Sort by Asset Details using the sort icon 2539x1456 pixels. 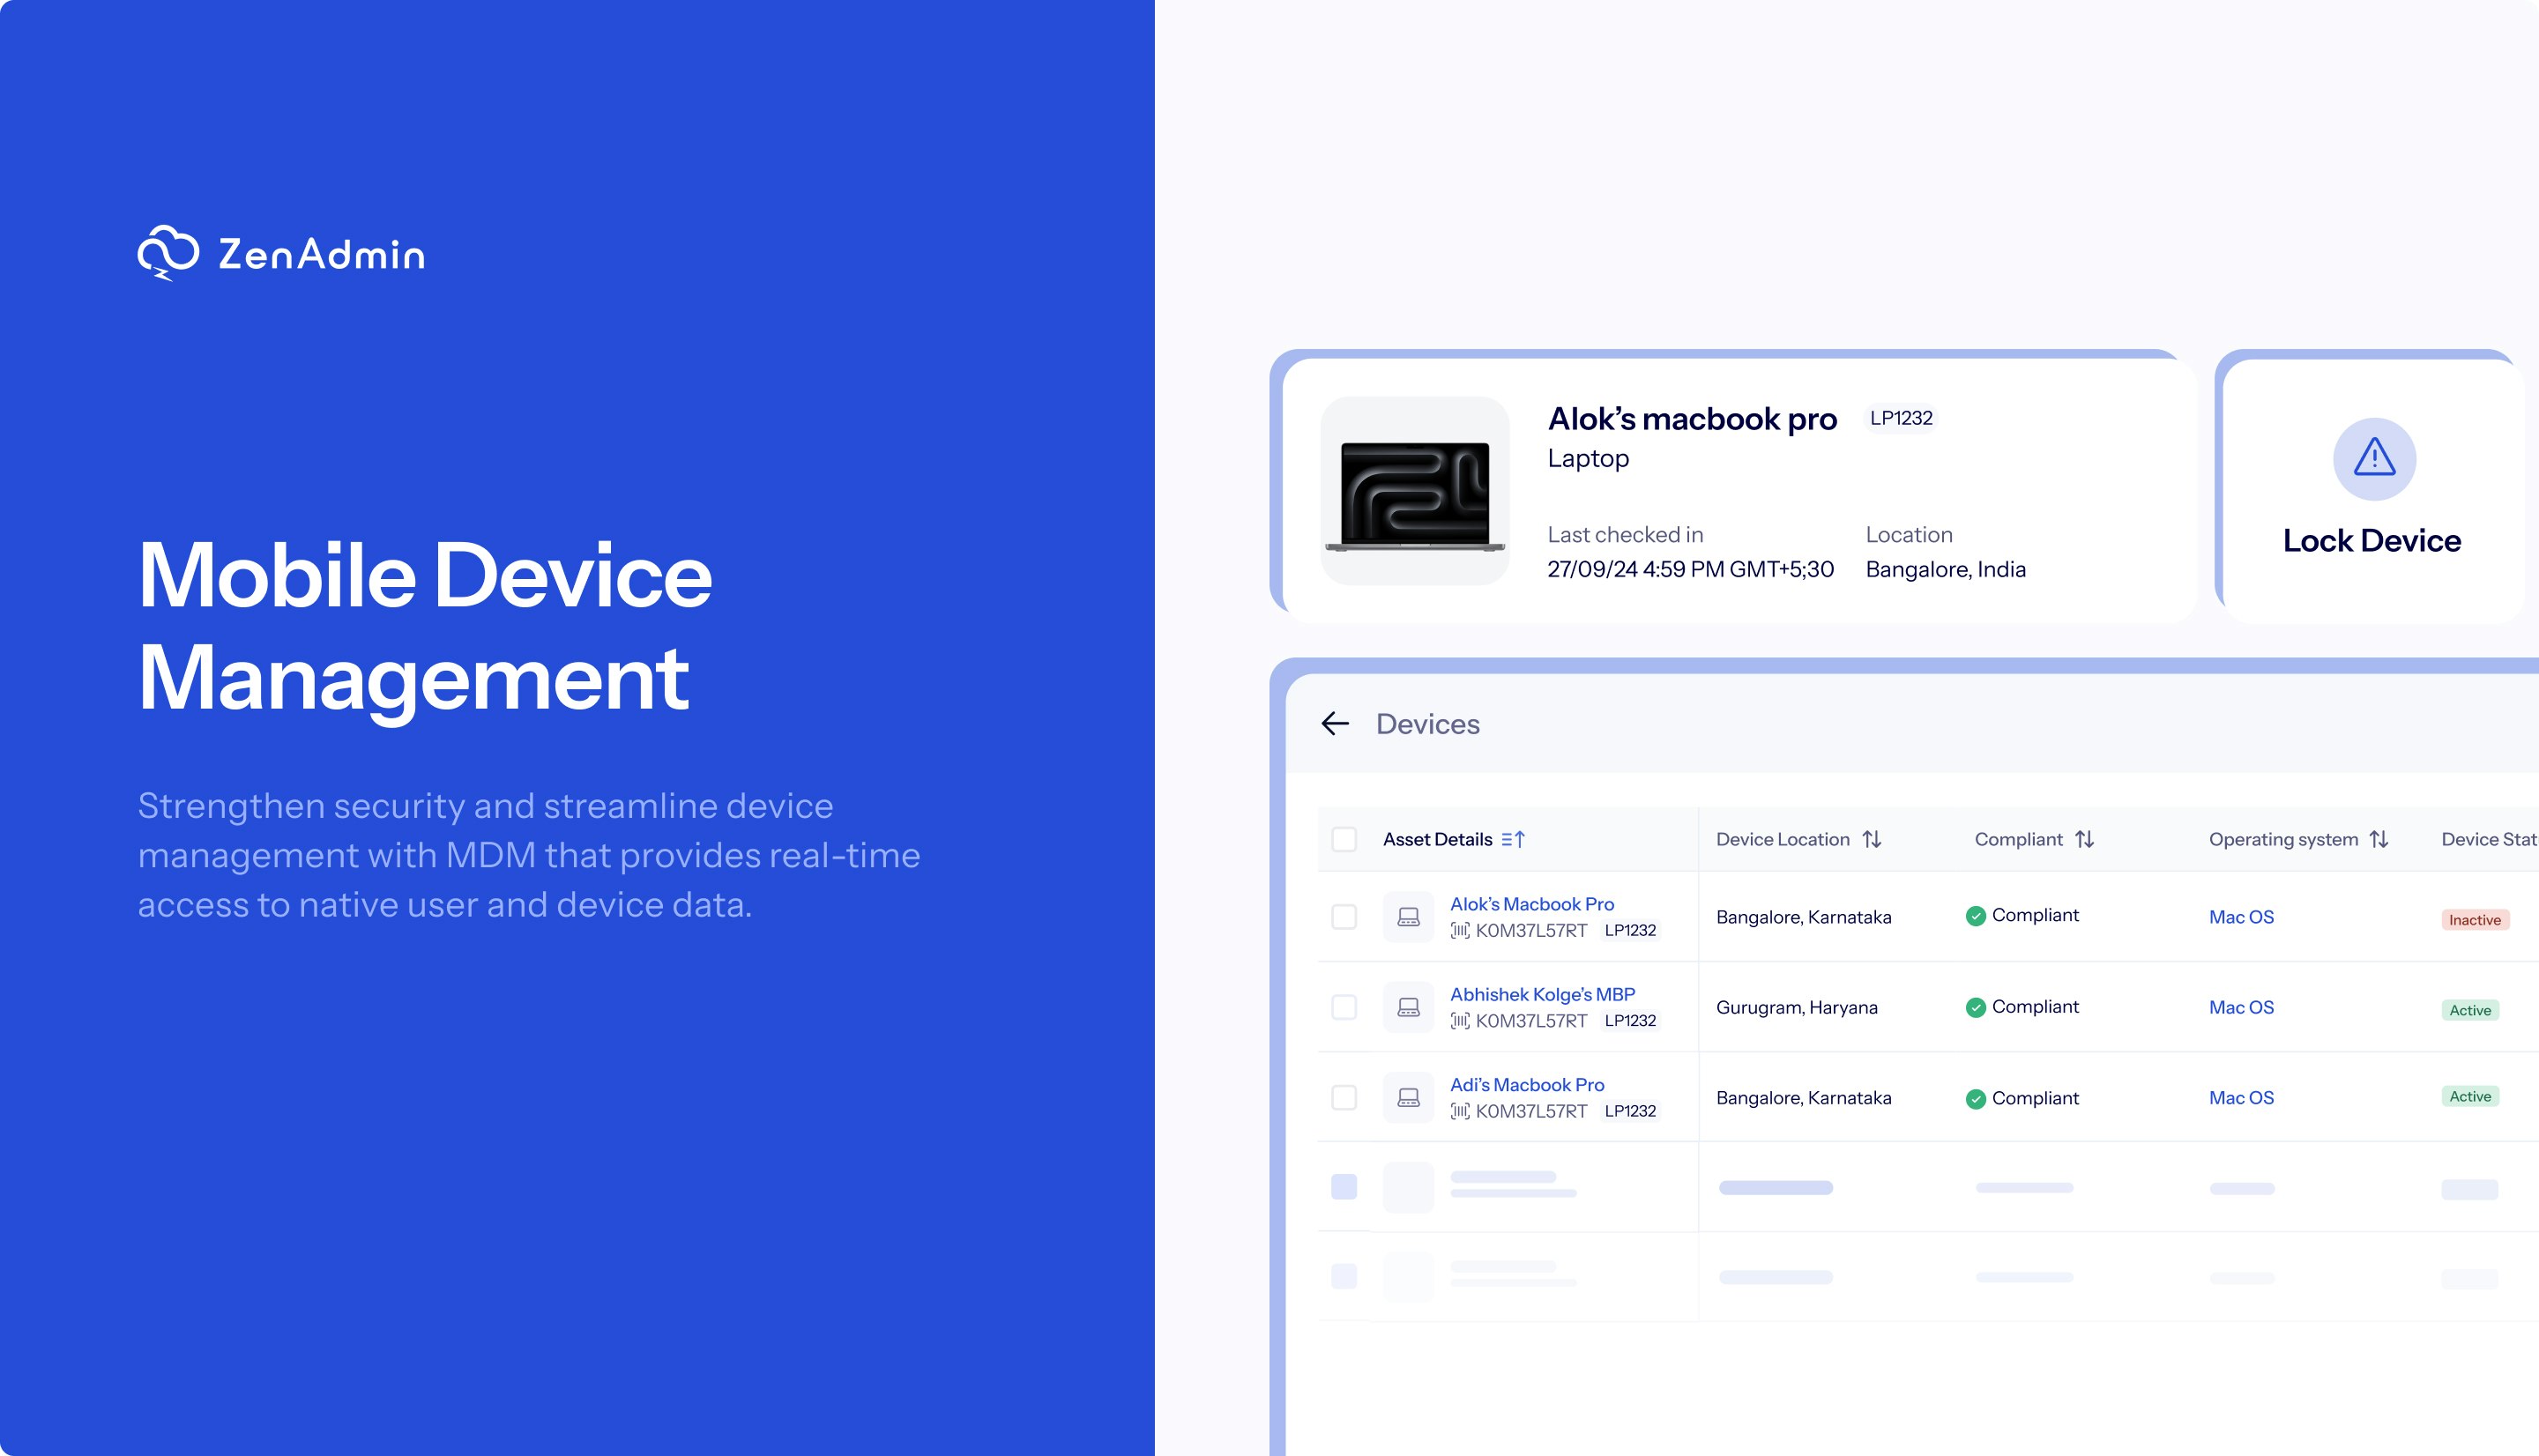coord(1513,840)
